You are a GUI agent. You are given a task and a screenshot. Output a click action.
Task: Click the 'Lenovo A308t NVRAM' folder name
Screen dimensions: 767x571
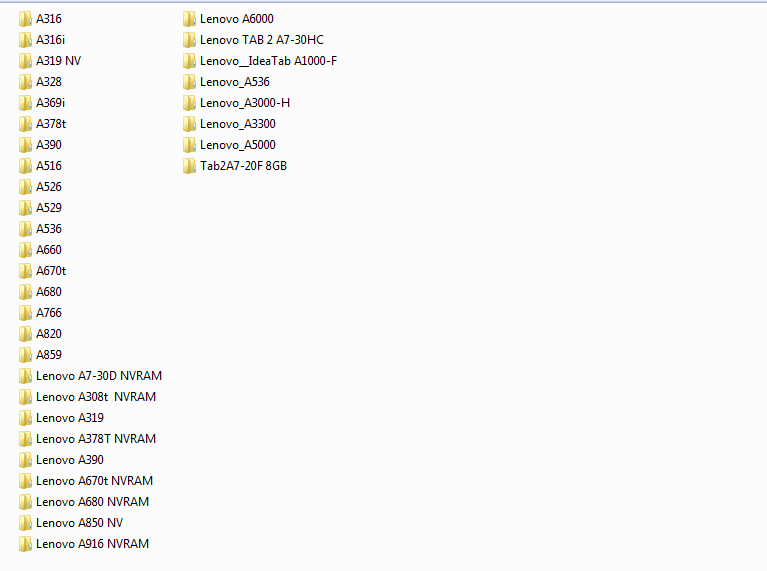pyautogui.click(x=96, y=397)
